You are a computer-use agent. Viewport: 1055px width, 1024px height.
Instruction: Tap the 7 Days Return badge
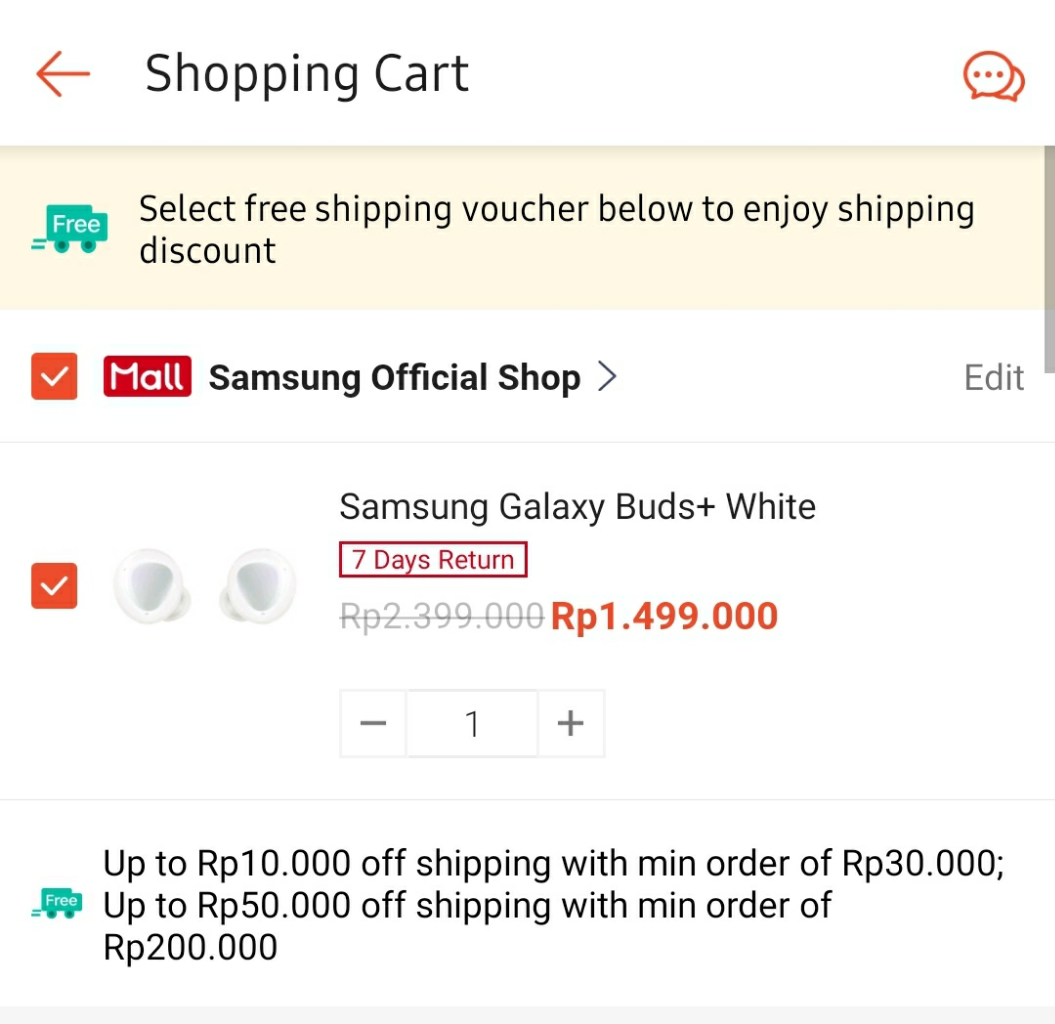point(433,560)
